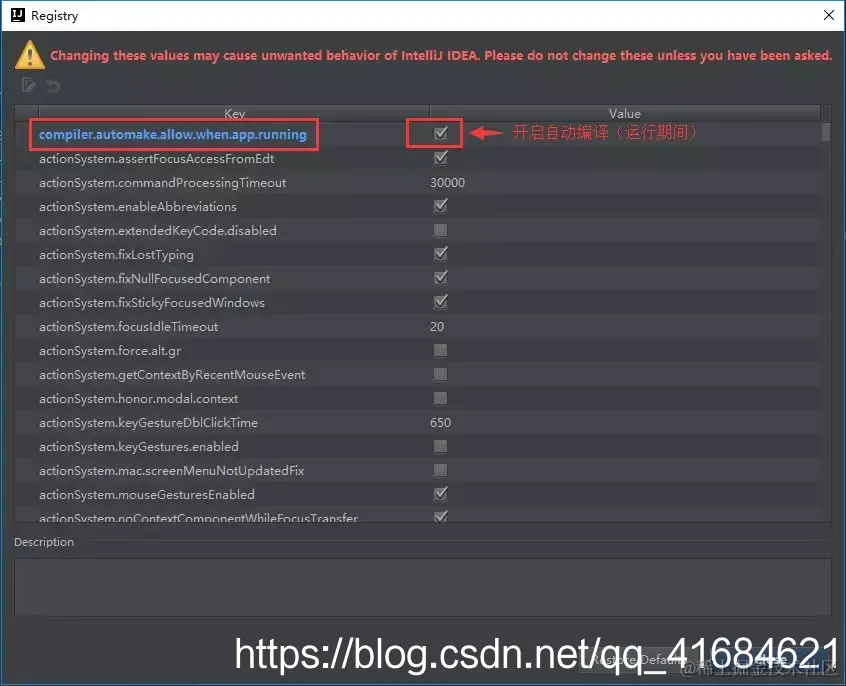
Task: Click the IntelliJ logo in title bar
Action: click(18, 15)
